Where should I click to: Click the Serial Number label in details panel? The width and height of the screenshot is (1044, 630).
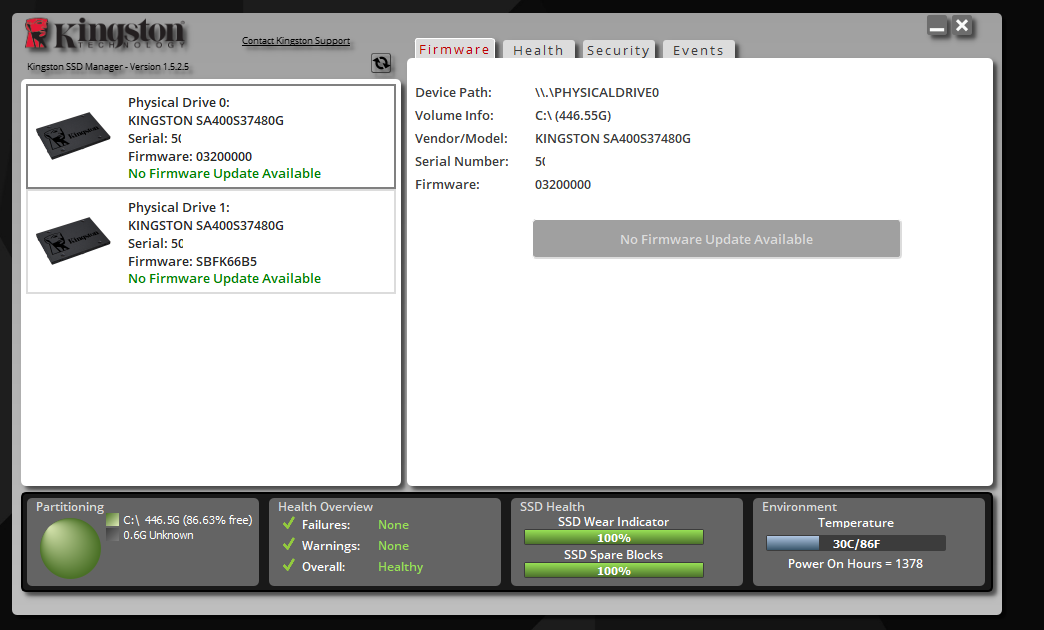461,162
